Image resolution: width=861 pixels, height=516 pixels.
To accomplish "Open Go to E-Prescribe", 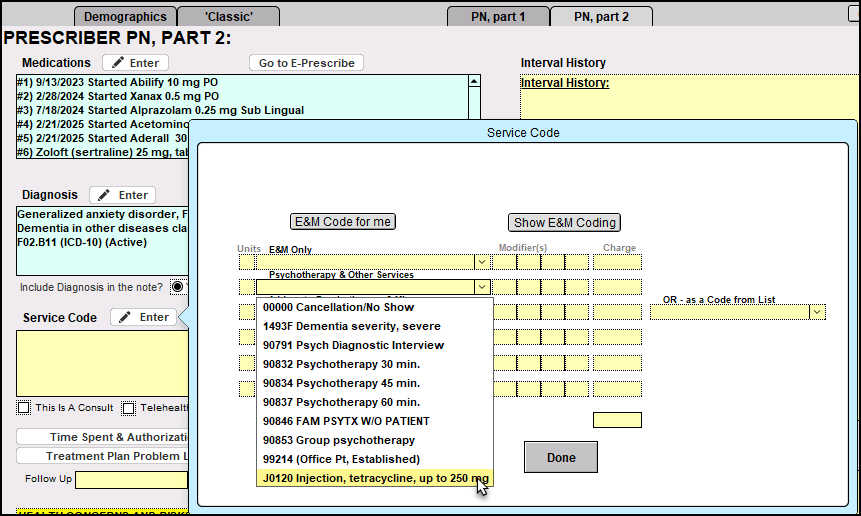I will coord(306,63).
